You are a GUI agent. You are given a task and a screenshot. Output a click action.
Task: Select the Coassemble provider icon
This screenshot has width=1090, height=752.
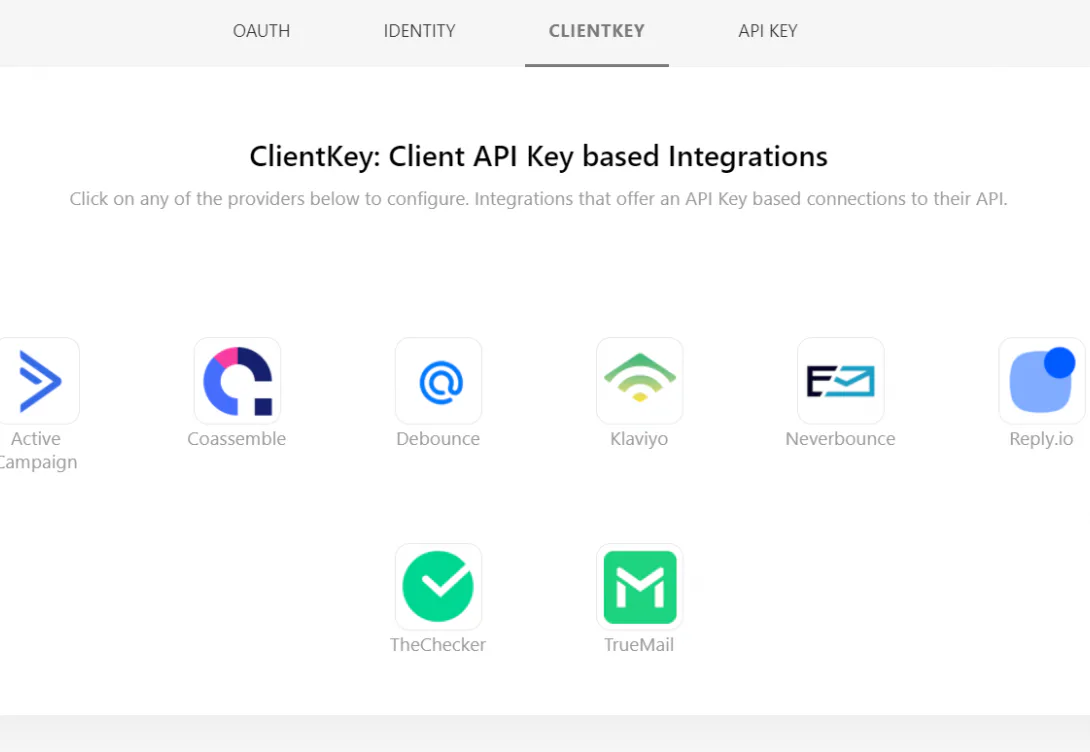(237, 381)
